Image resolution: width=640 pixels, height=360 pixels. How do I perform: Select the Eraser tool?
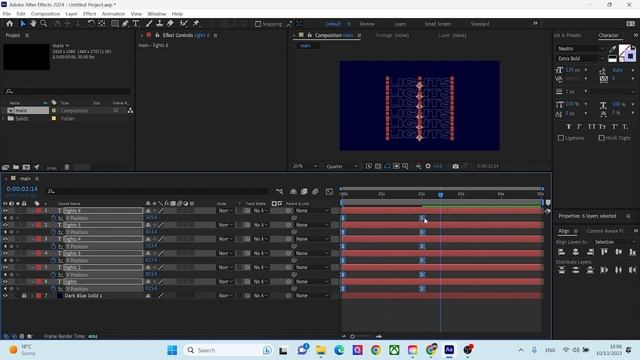pyautogui.click(x=170, y=24)
